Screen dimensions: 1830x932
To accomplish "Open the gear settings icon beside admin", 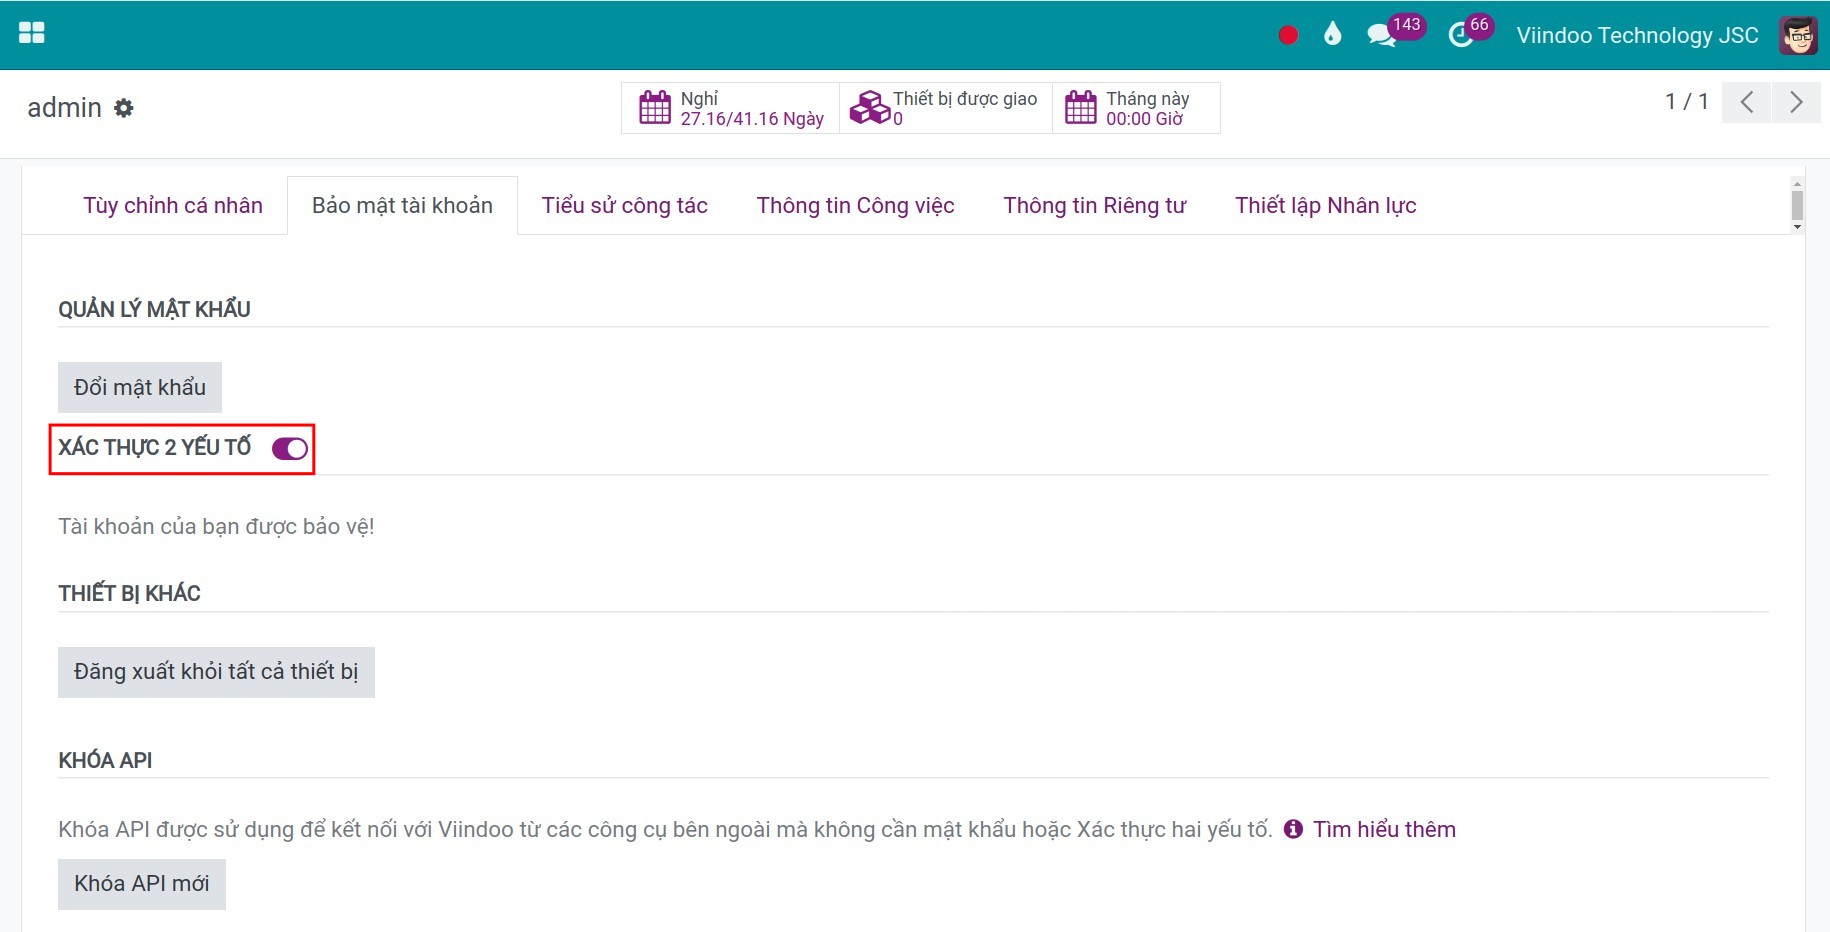I will 123,107.
